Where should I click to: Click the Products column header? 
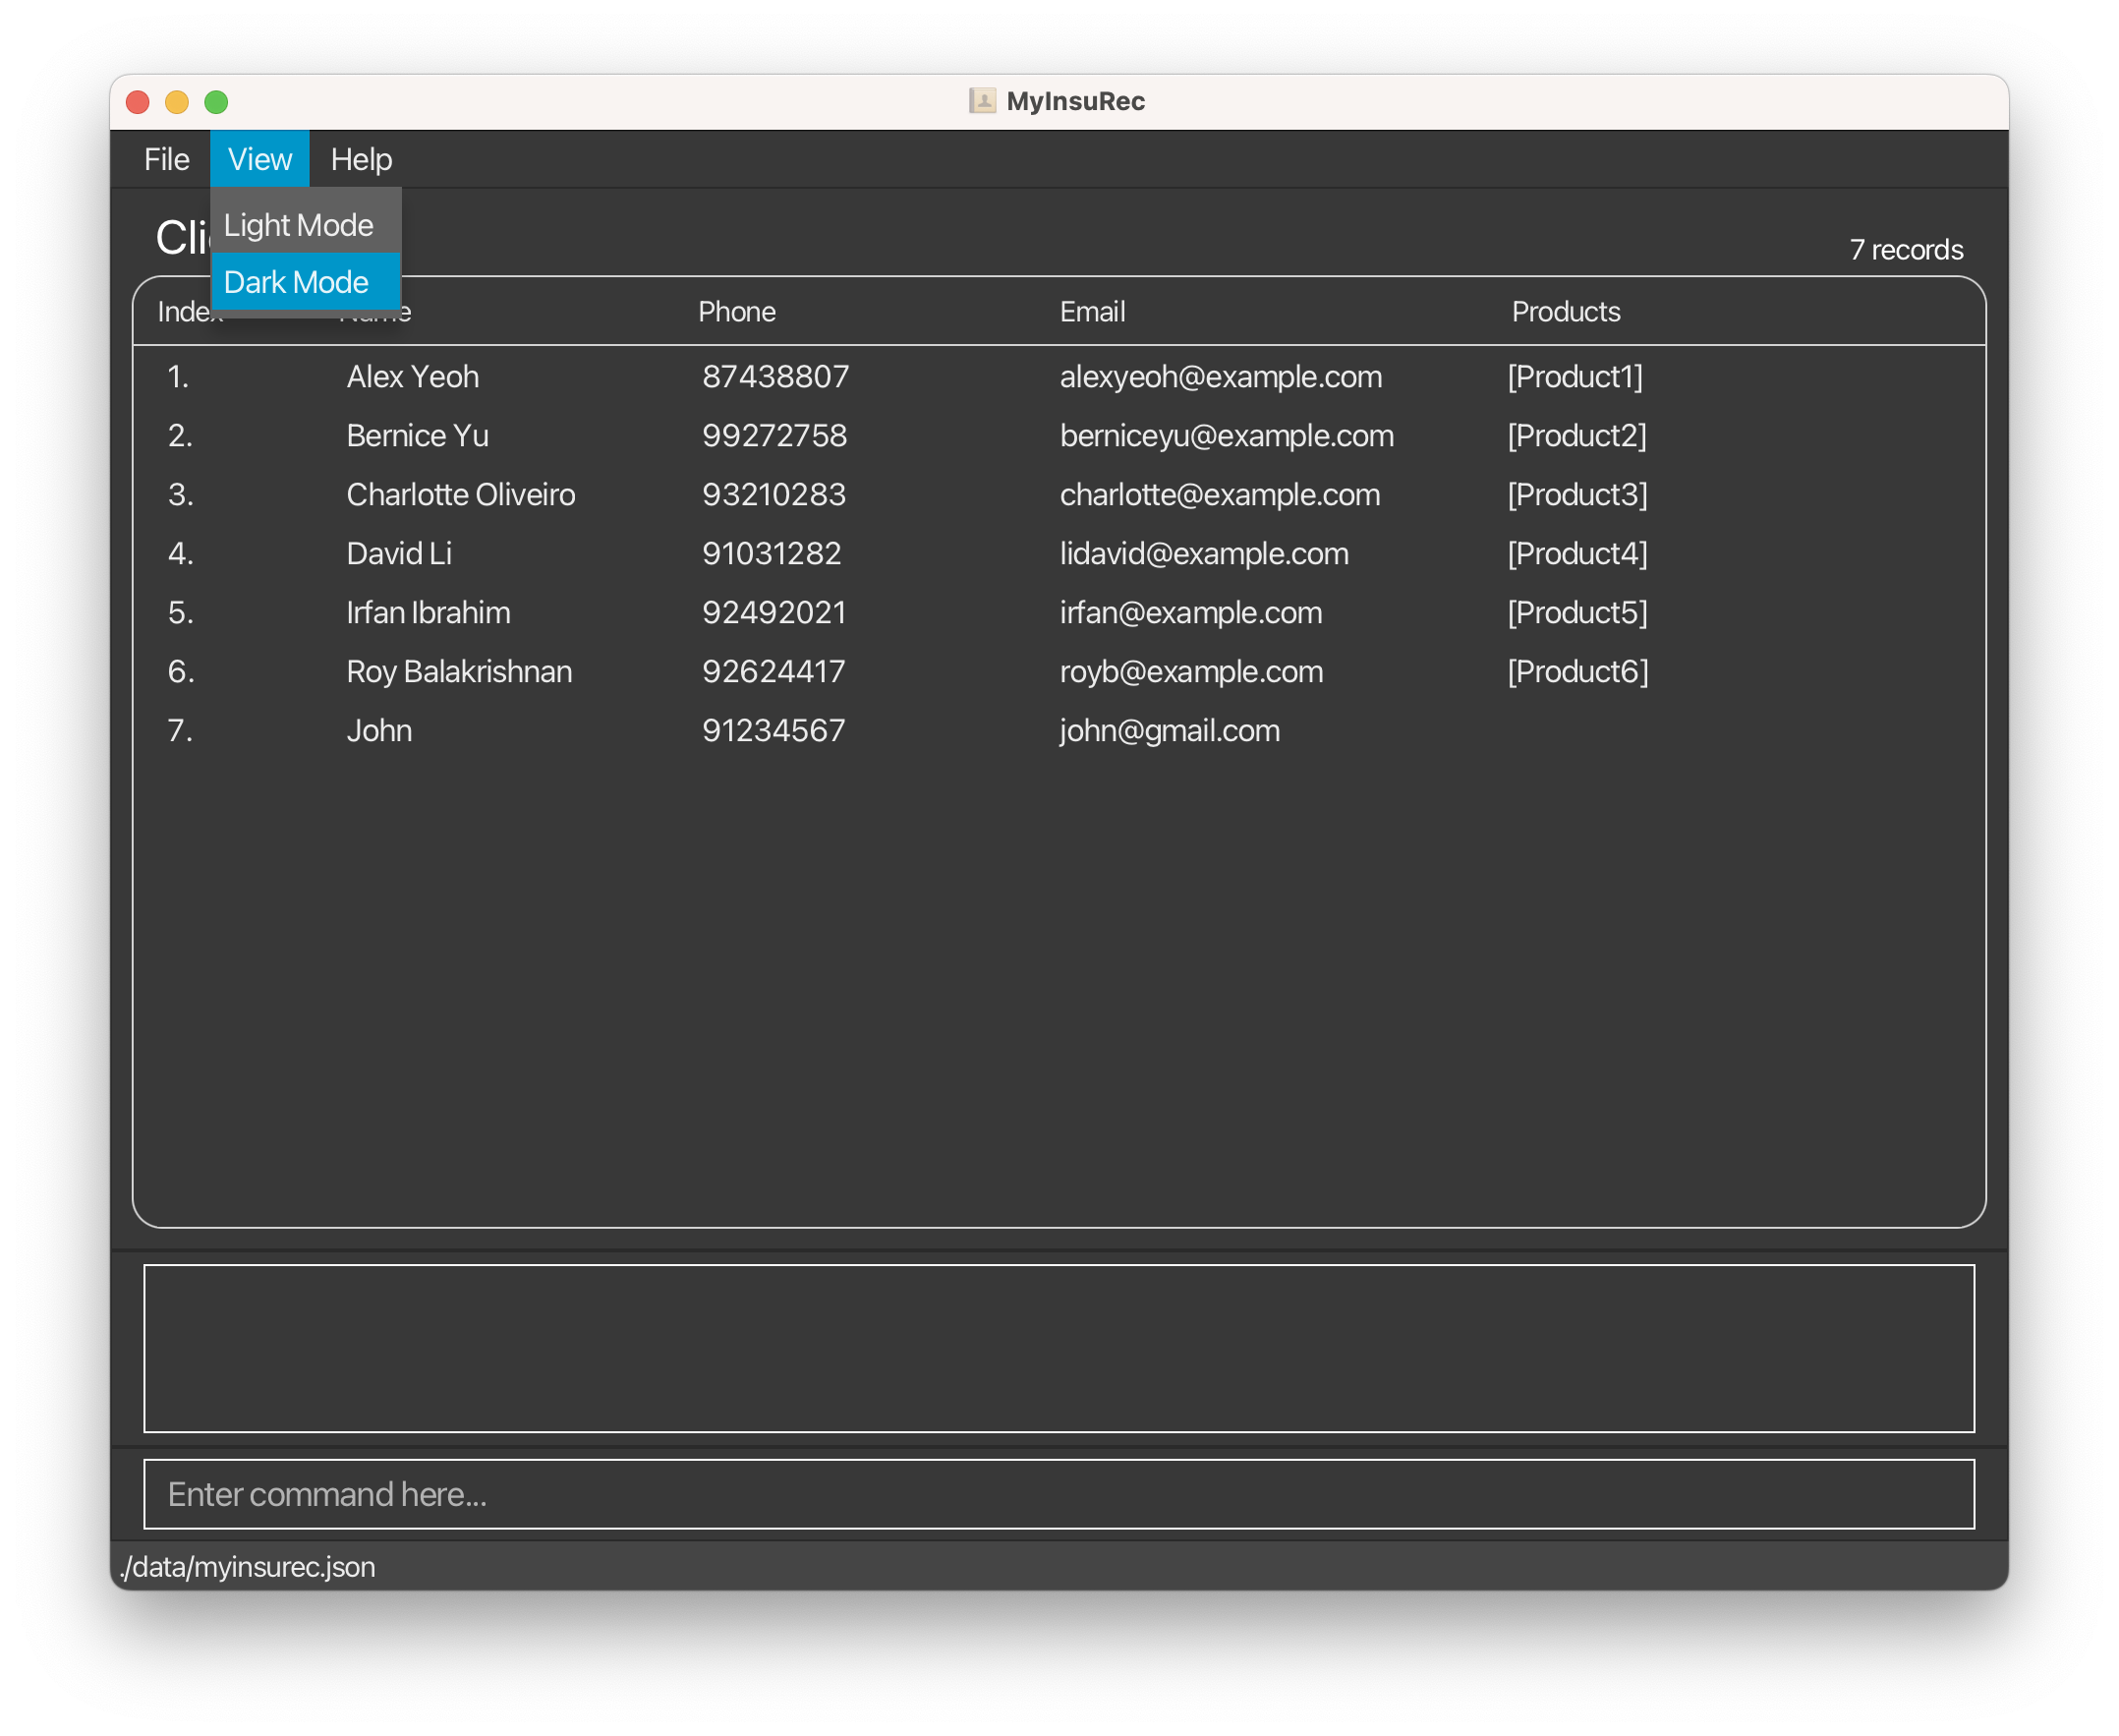pyautogui.click(x=1566, y=312)
